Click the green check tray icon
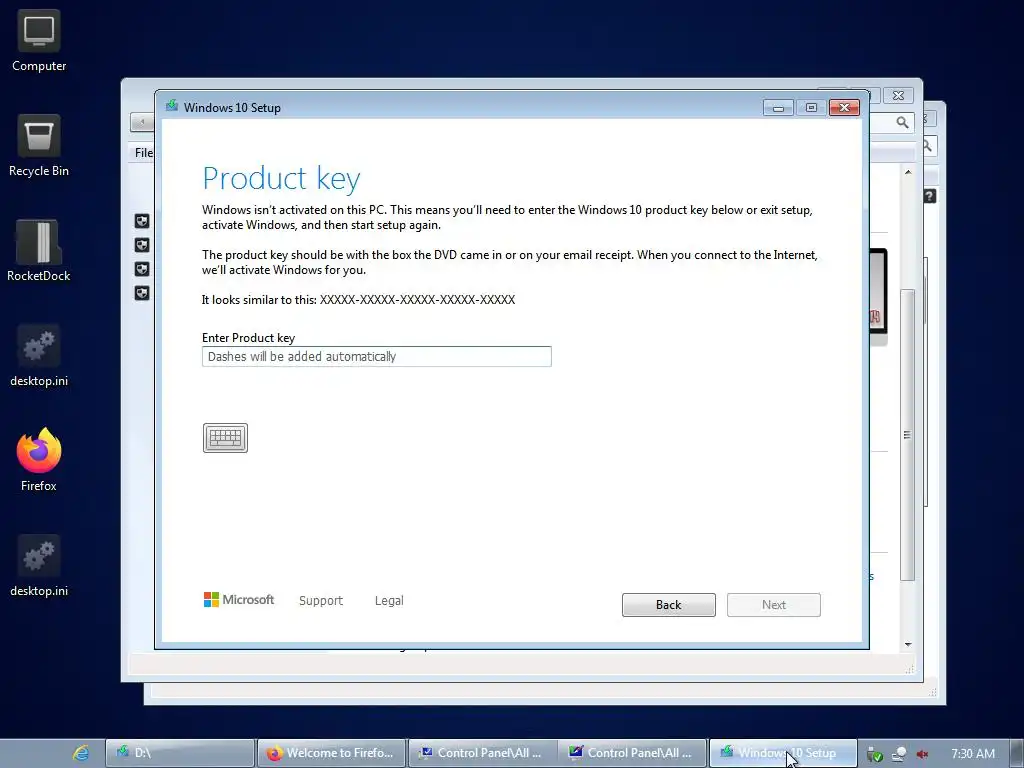The height and width of the screenshot is (768, 1024). (875, 754)
